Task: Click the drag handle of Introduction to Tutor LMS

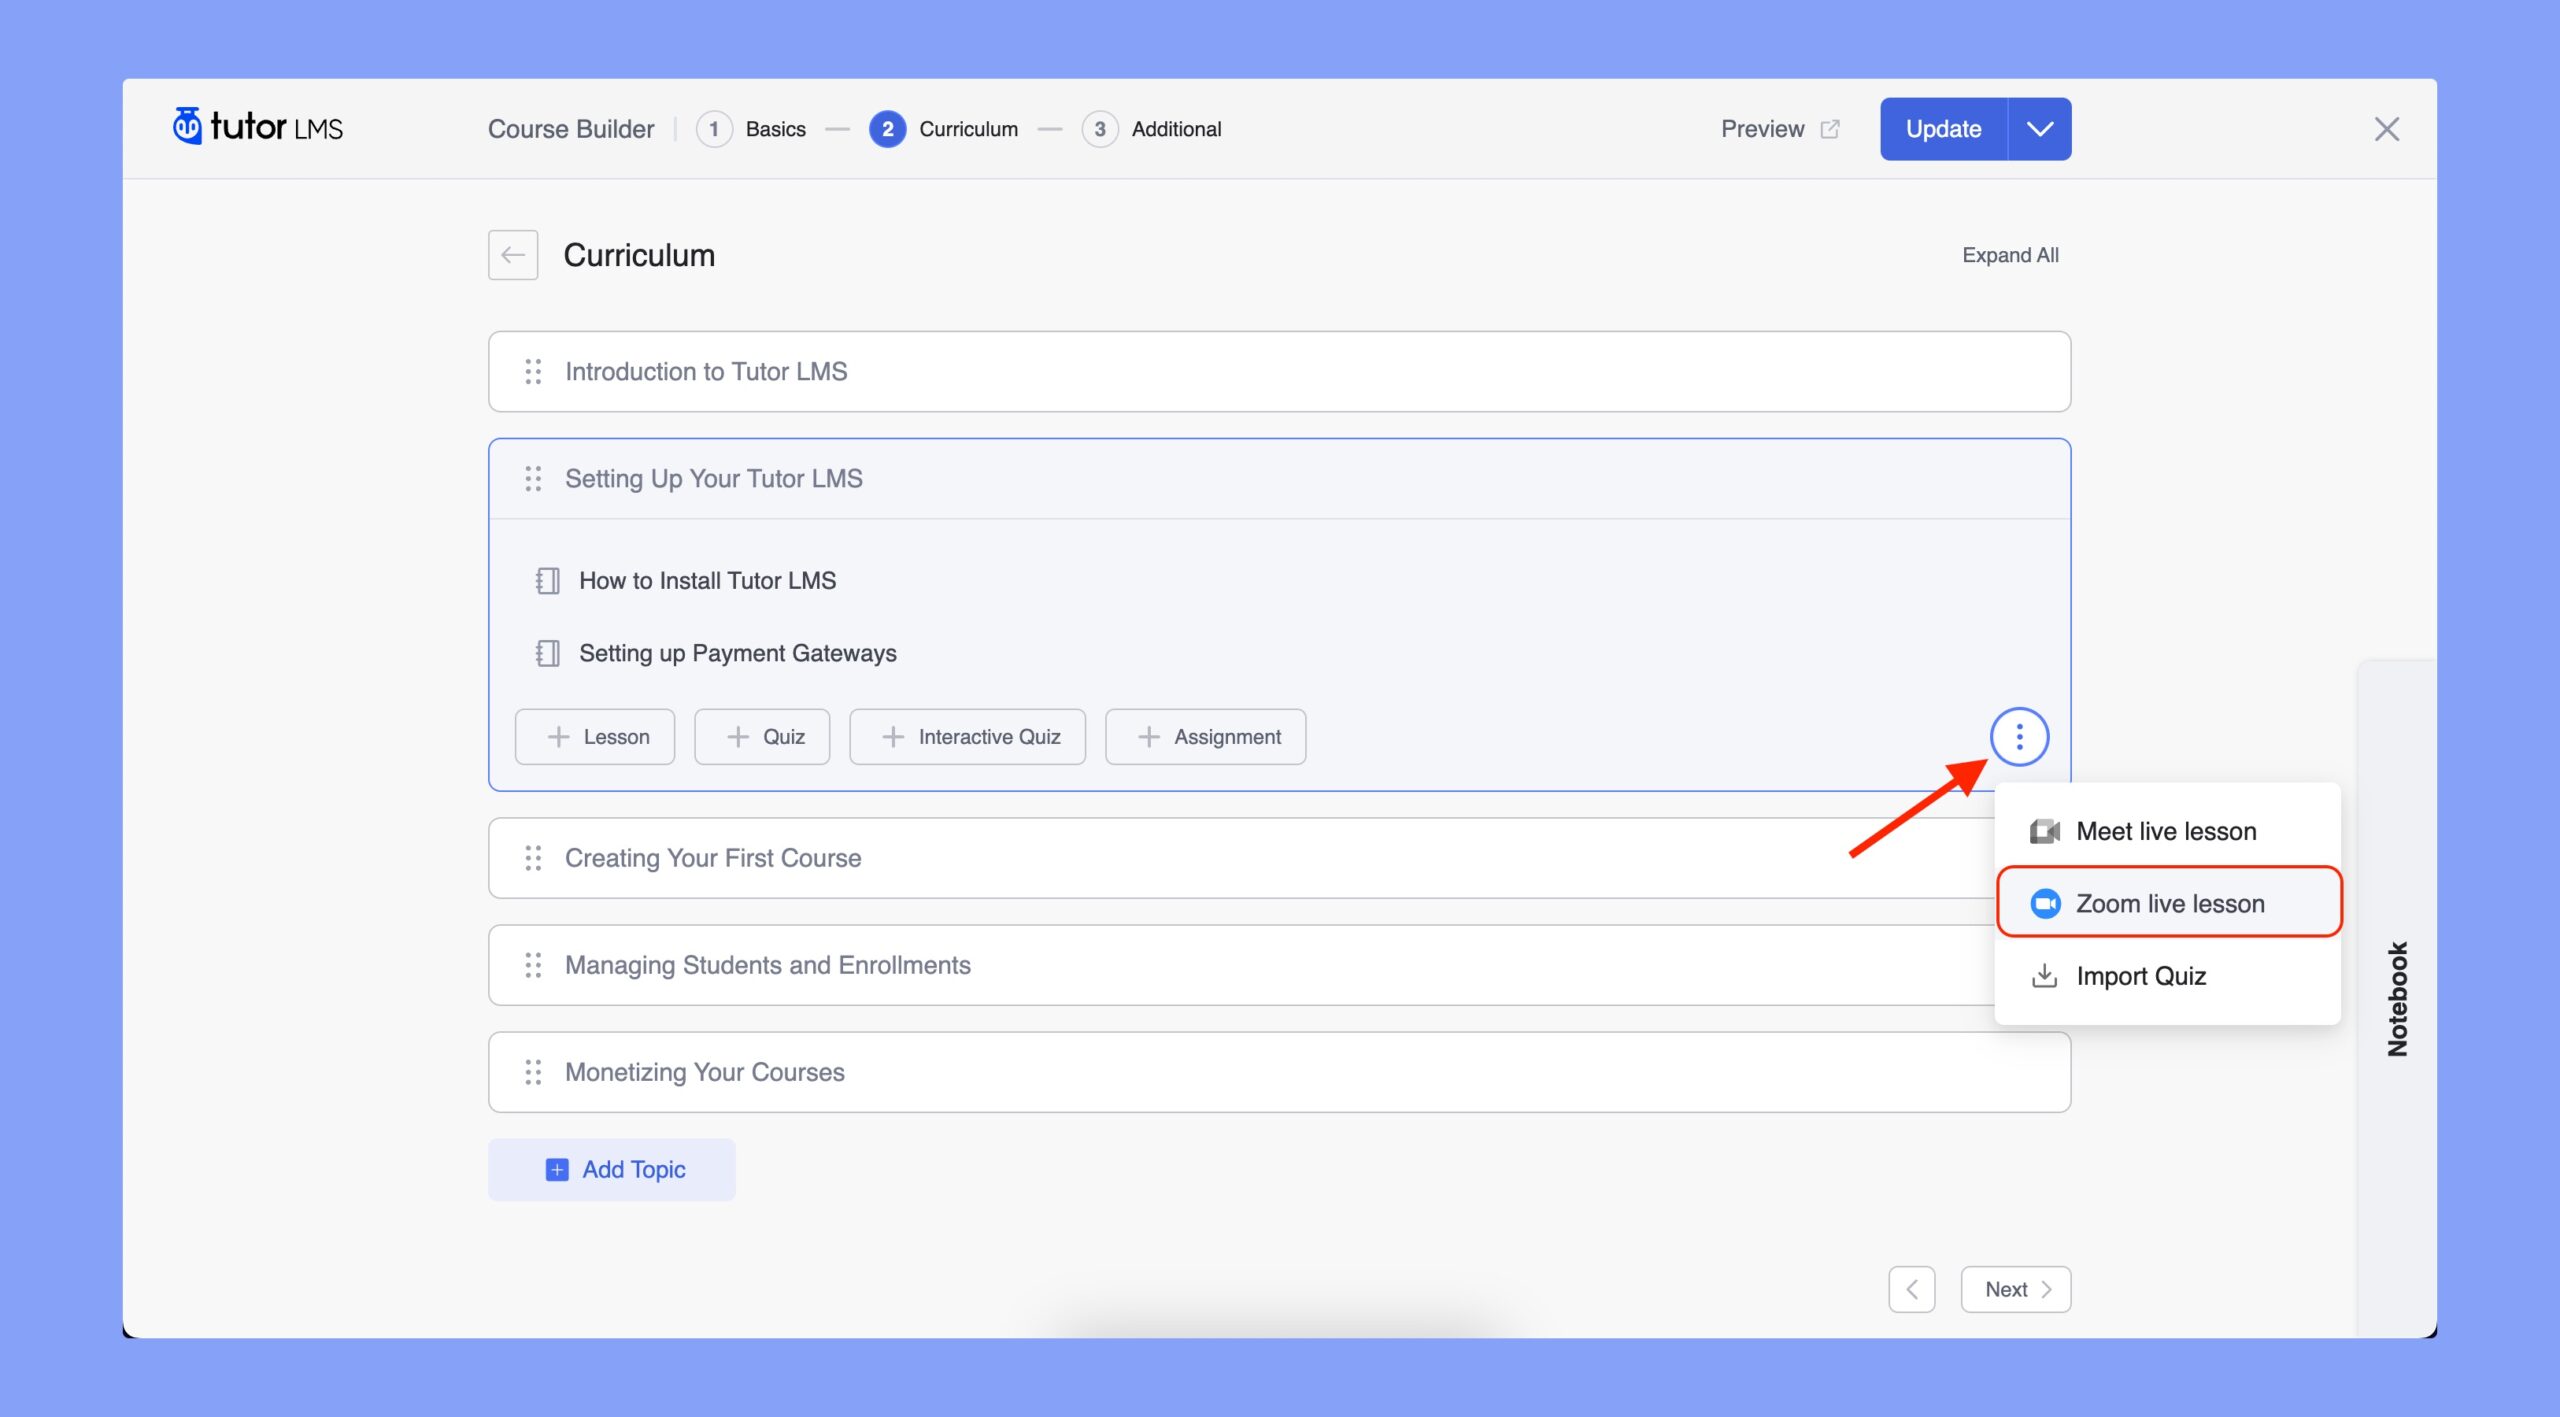Action: [x=533, y=372]
